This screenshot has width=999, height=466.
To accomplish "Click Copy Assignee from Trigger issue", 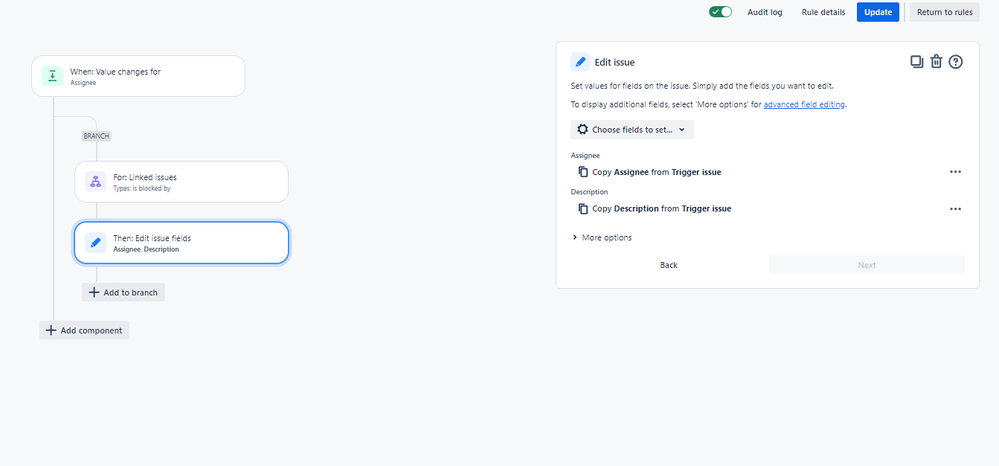I will (657, 172).
